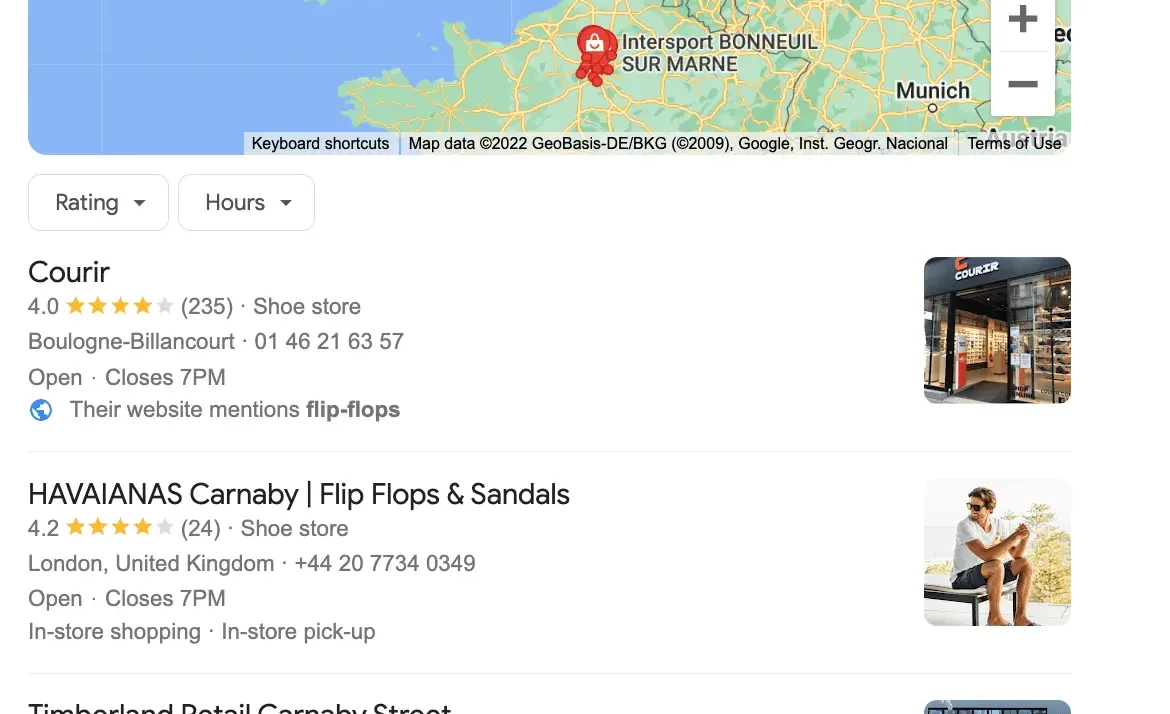The width and height of the screenshot is (1170, 714).
Task: Click Courir's star rating icons
Action: (119, 306)
